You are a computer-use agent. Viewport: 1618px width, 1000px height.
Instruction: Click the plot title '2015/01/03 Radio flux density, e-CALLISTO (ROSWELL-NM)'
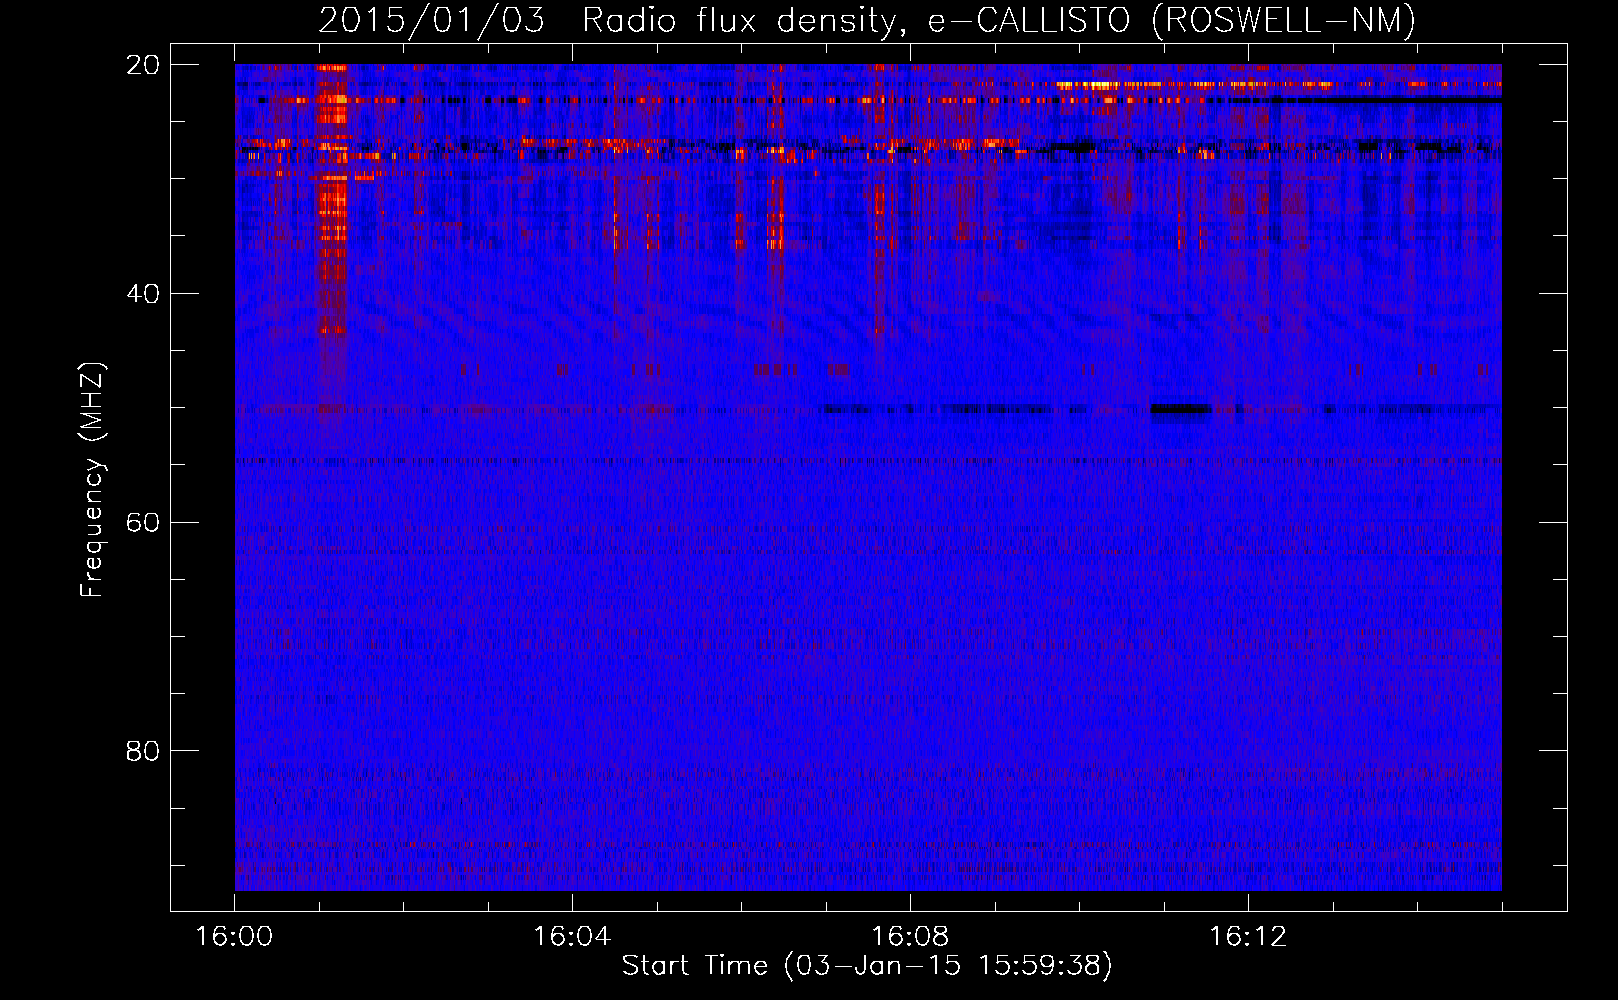867,20
